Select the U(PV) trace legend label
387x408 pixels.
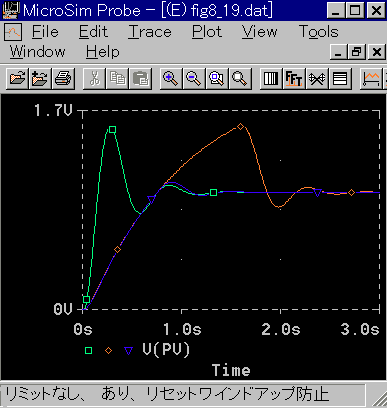(x=166, y=350)
